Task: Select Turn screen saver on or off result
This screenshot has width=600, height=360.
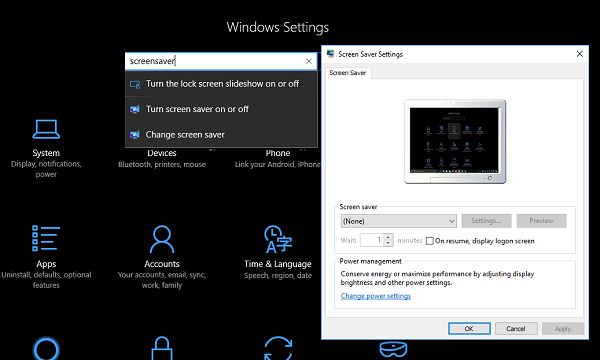Action: click(221, 109)
